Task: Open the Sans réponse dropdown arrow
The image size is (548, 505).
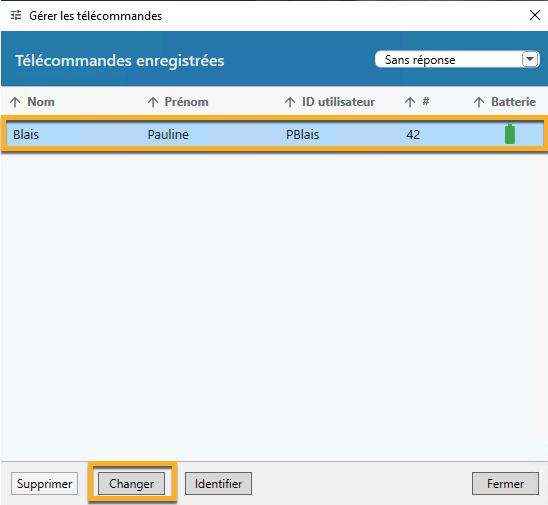Action: (x=530, y=59)
